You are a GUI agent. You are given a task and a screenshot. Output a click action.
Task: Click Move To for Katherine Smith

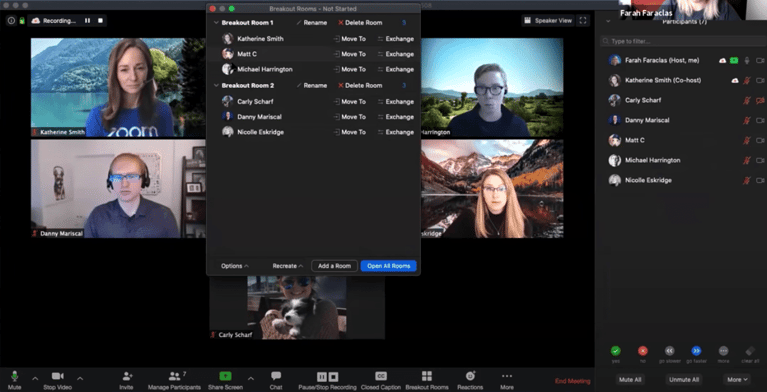pos(349,39)
